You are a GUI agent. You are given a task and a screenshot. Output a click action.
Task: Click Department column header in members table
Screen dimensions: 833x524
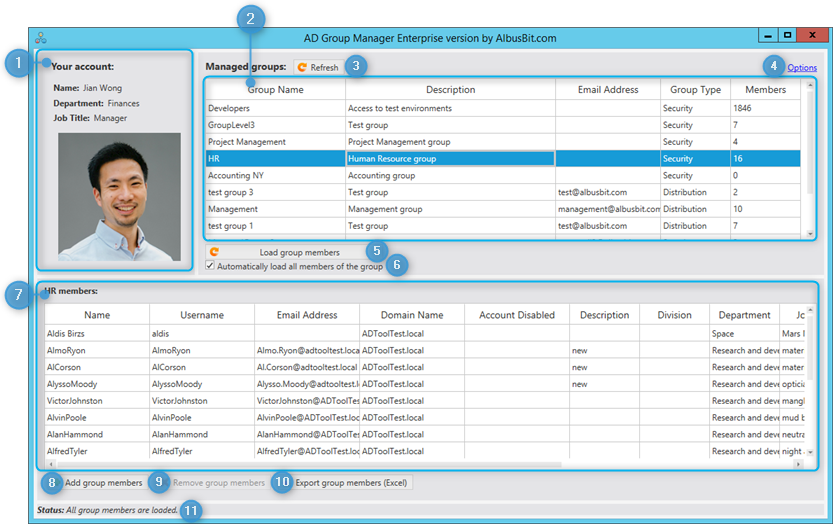[x=744, y=315]
